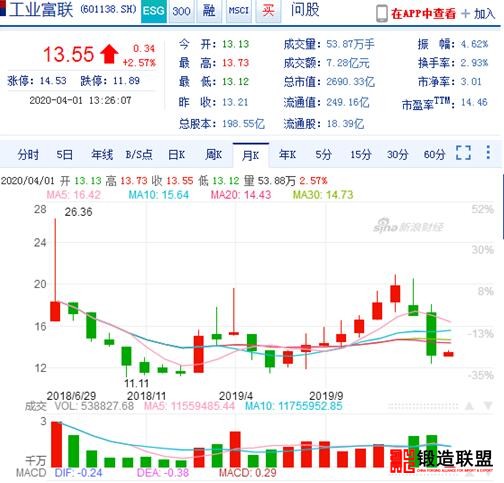
Task: Show the B/S点 buy-sell points tab
Action: tap(139, 155)
